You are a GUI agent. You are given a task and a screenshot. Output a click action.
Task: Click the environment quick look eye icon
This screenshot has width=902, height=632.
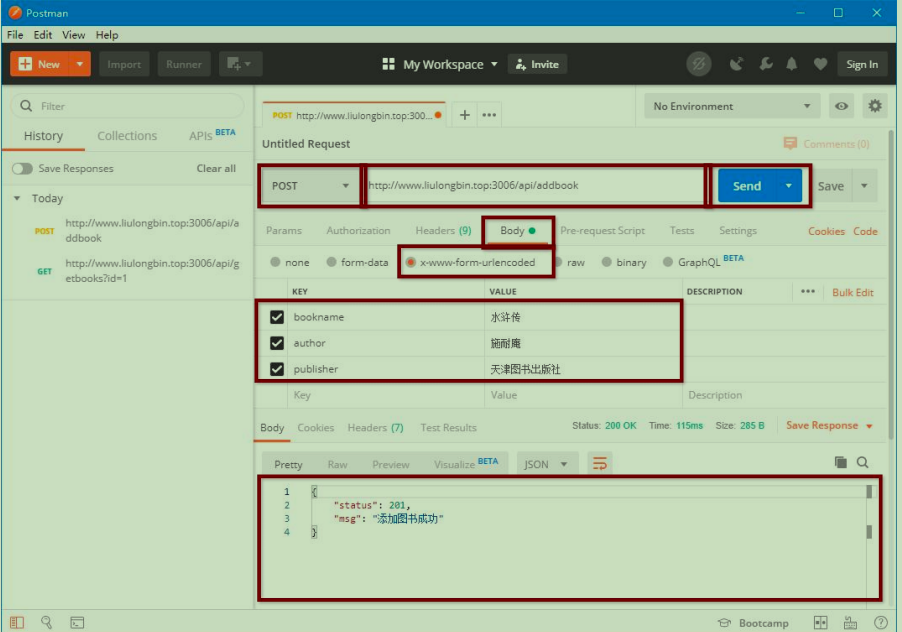(x=841, y=106)
